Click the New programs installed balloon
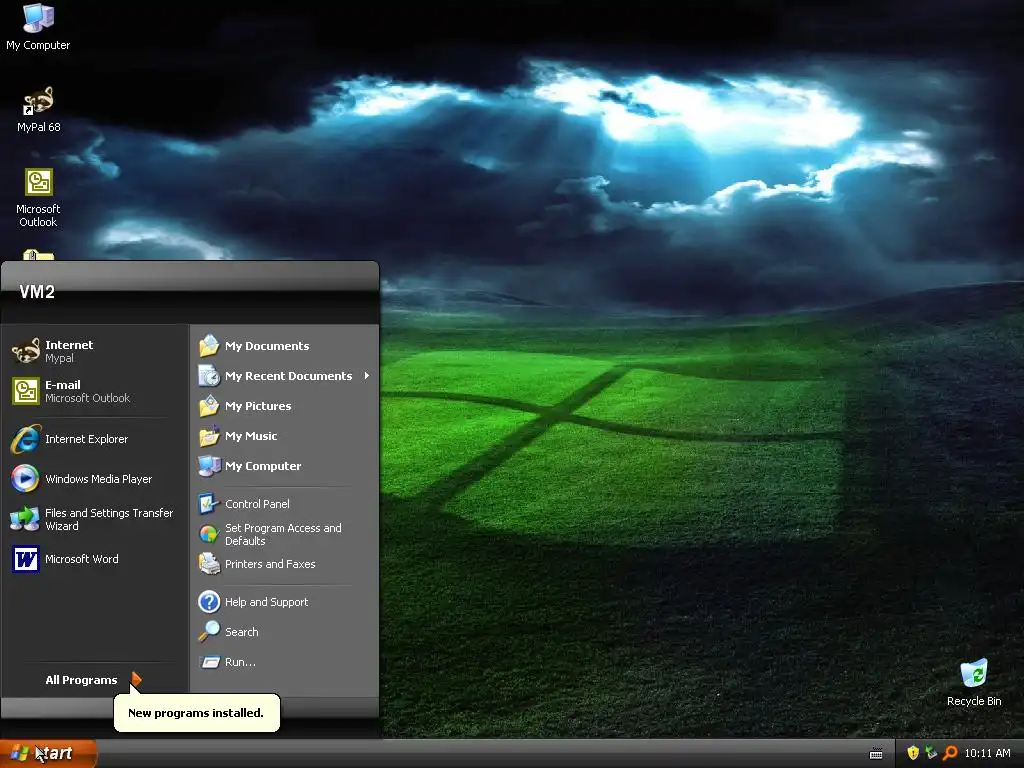Image resolution: width=1024 pixels, height=768 pixels. (196, 712)
